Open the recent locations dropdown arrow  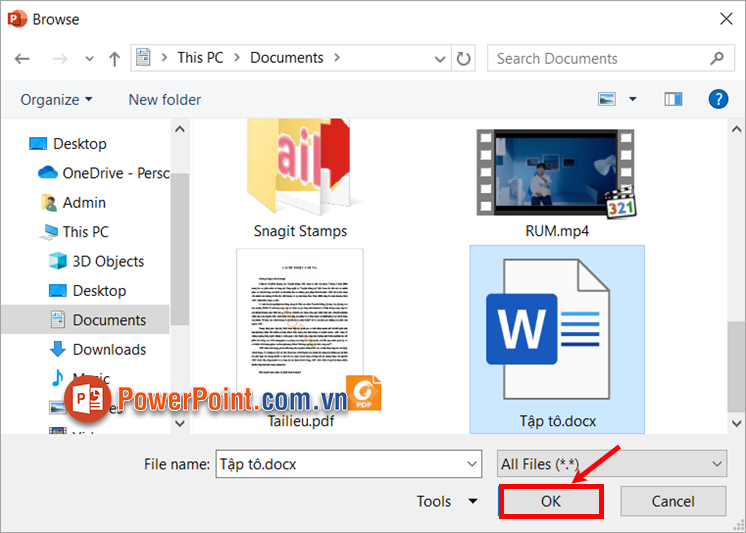pyautogui.click(x=89, y=59)
